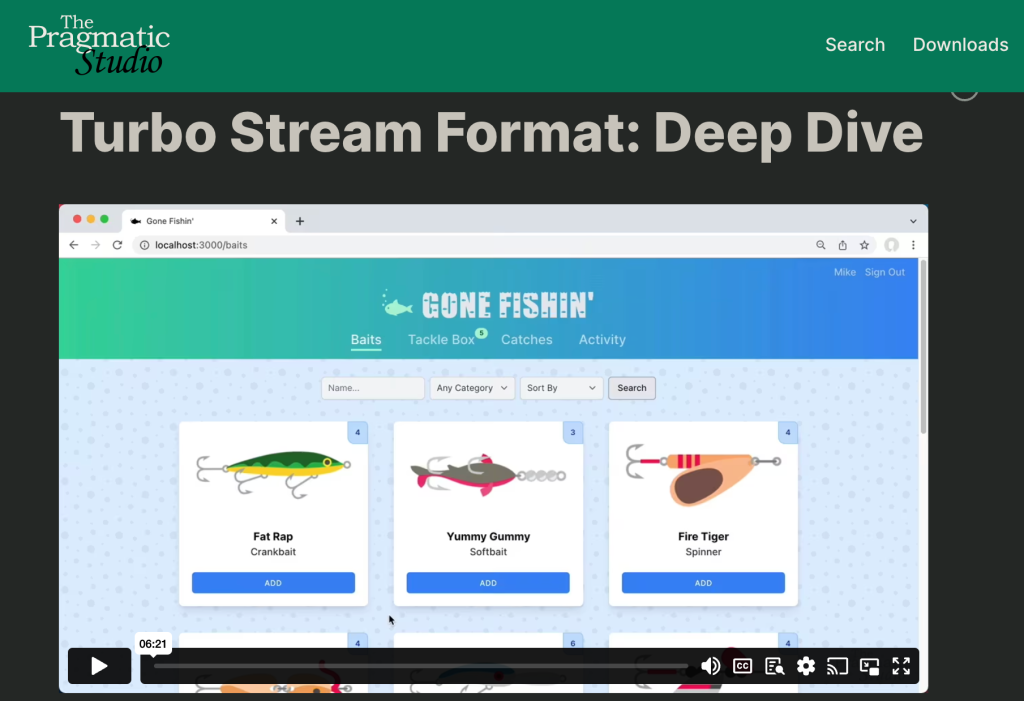
Task: Click The Pragmatic Studio logo
Action: (x=99, y=44)
